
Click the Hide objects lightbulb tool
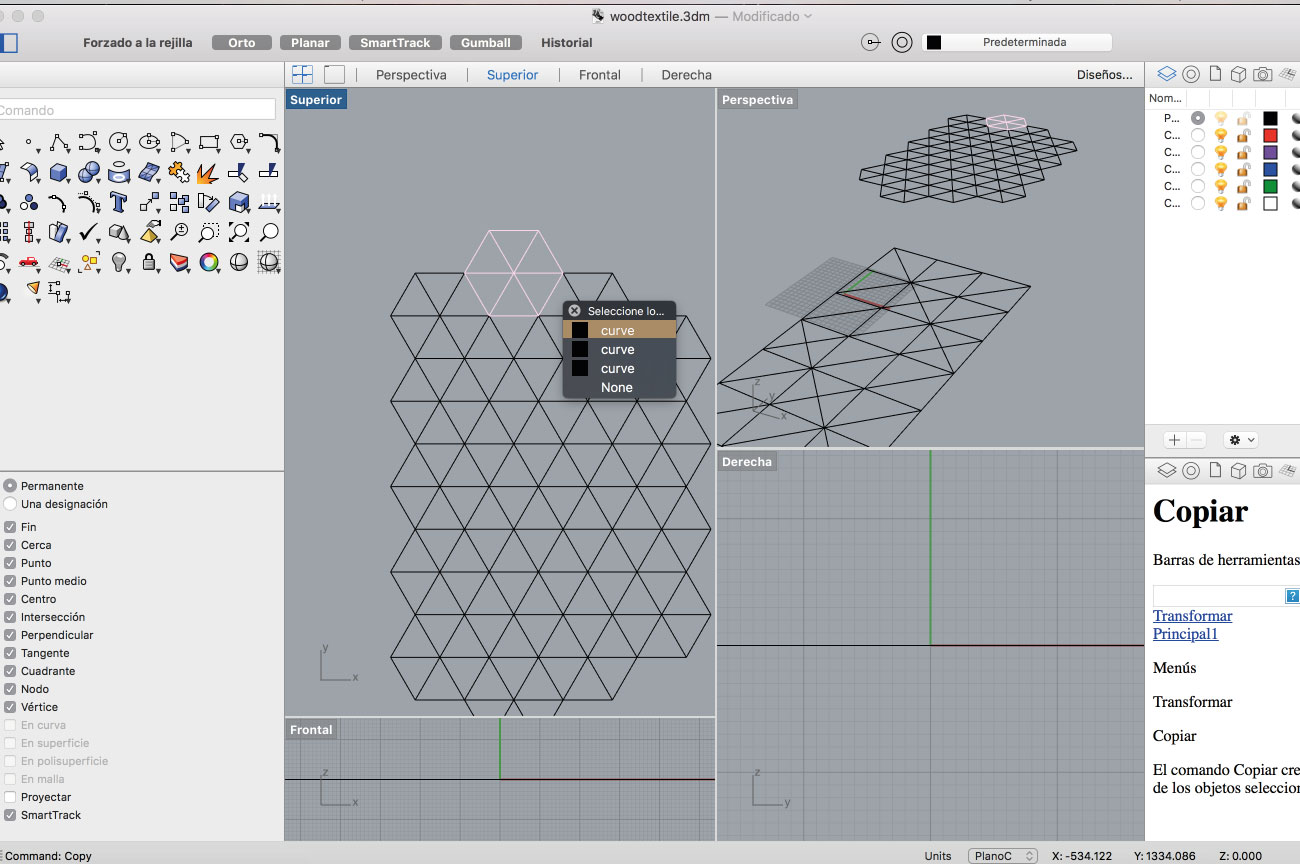click(118, 262)
